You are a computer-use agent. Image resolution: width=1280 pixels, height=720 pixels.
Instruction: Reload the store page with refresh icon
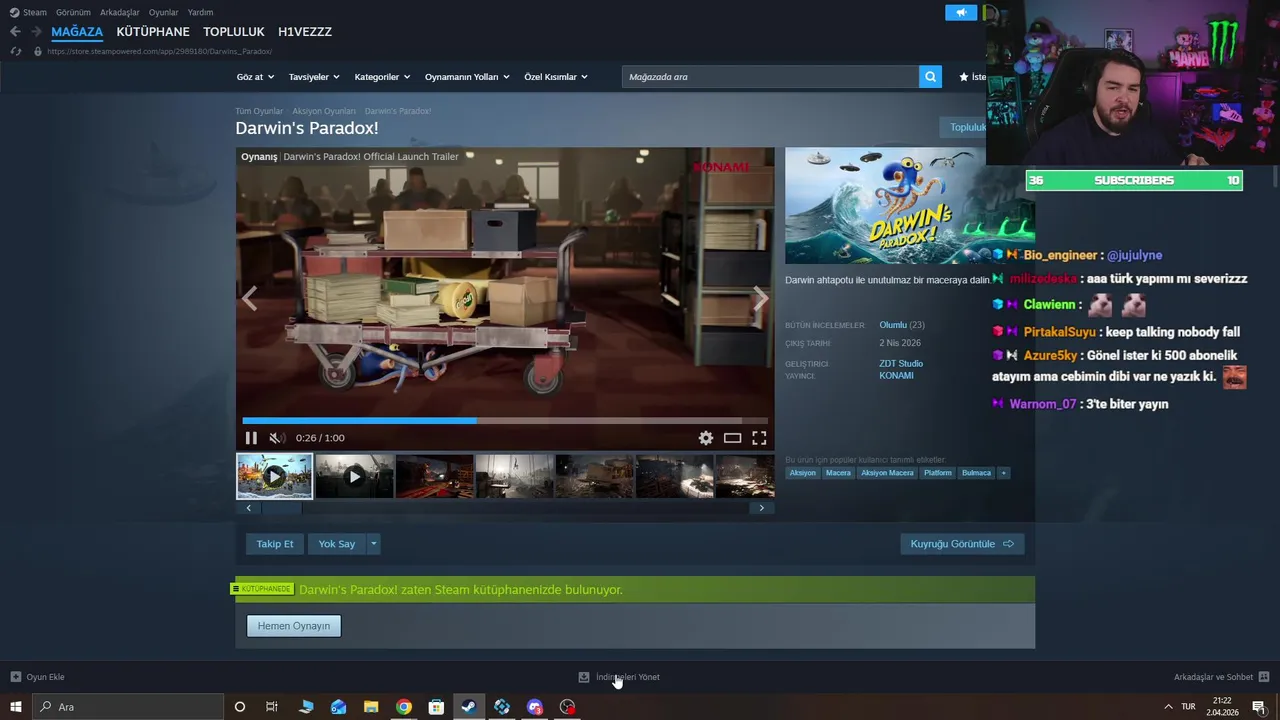pos(15,51)
